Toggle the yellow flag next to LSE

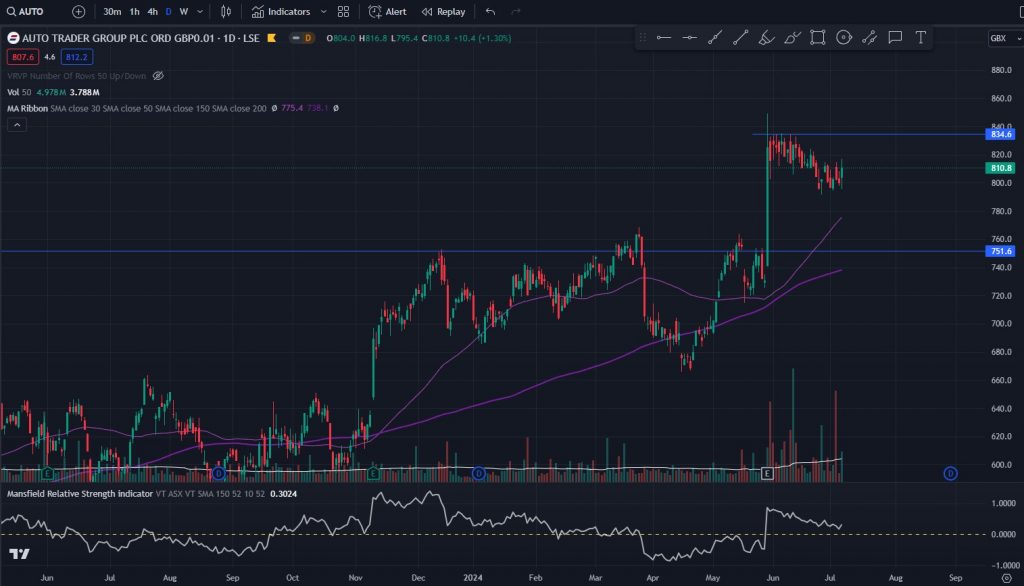click(272, 38)
